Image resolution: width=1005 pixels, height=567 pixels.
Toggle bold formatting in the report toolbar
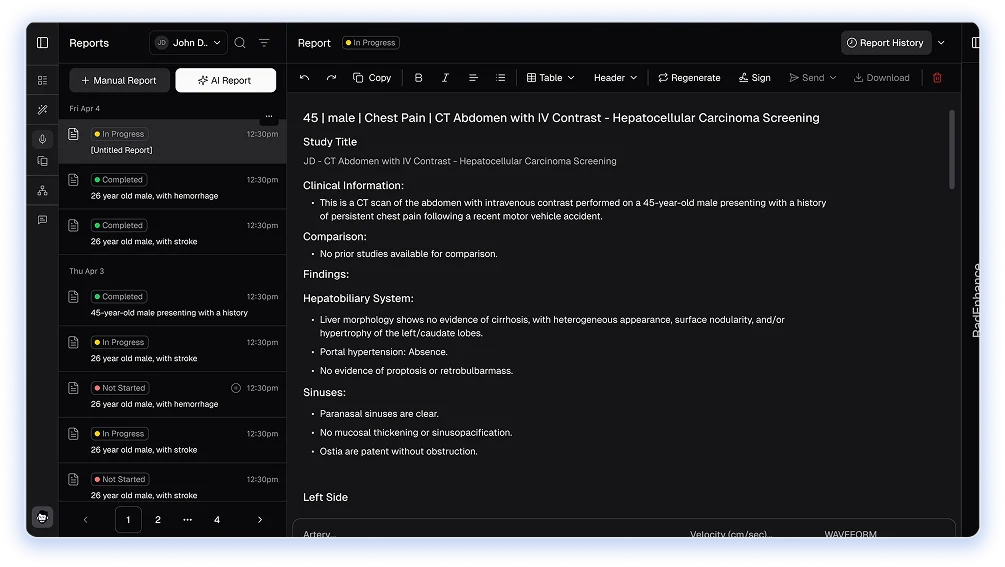(418, 78)
